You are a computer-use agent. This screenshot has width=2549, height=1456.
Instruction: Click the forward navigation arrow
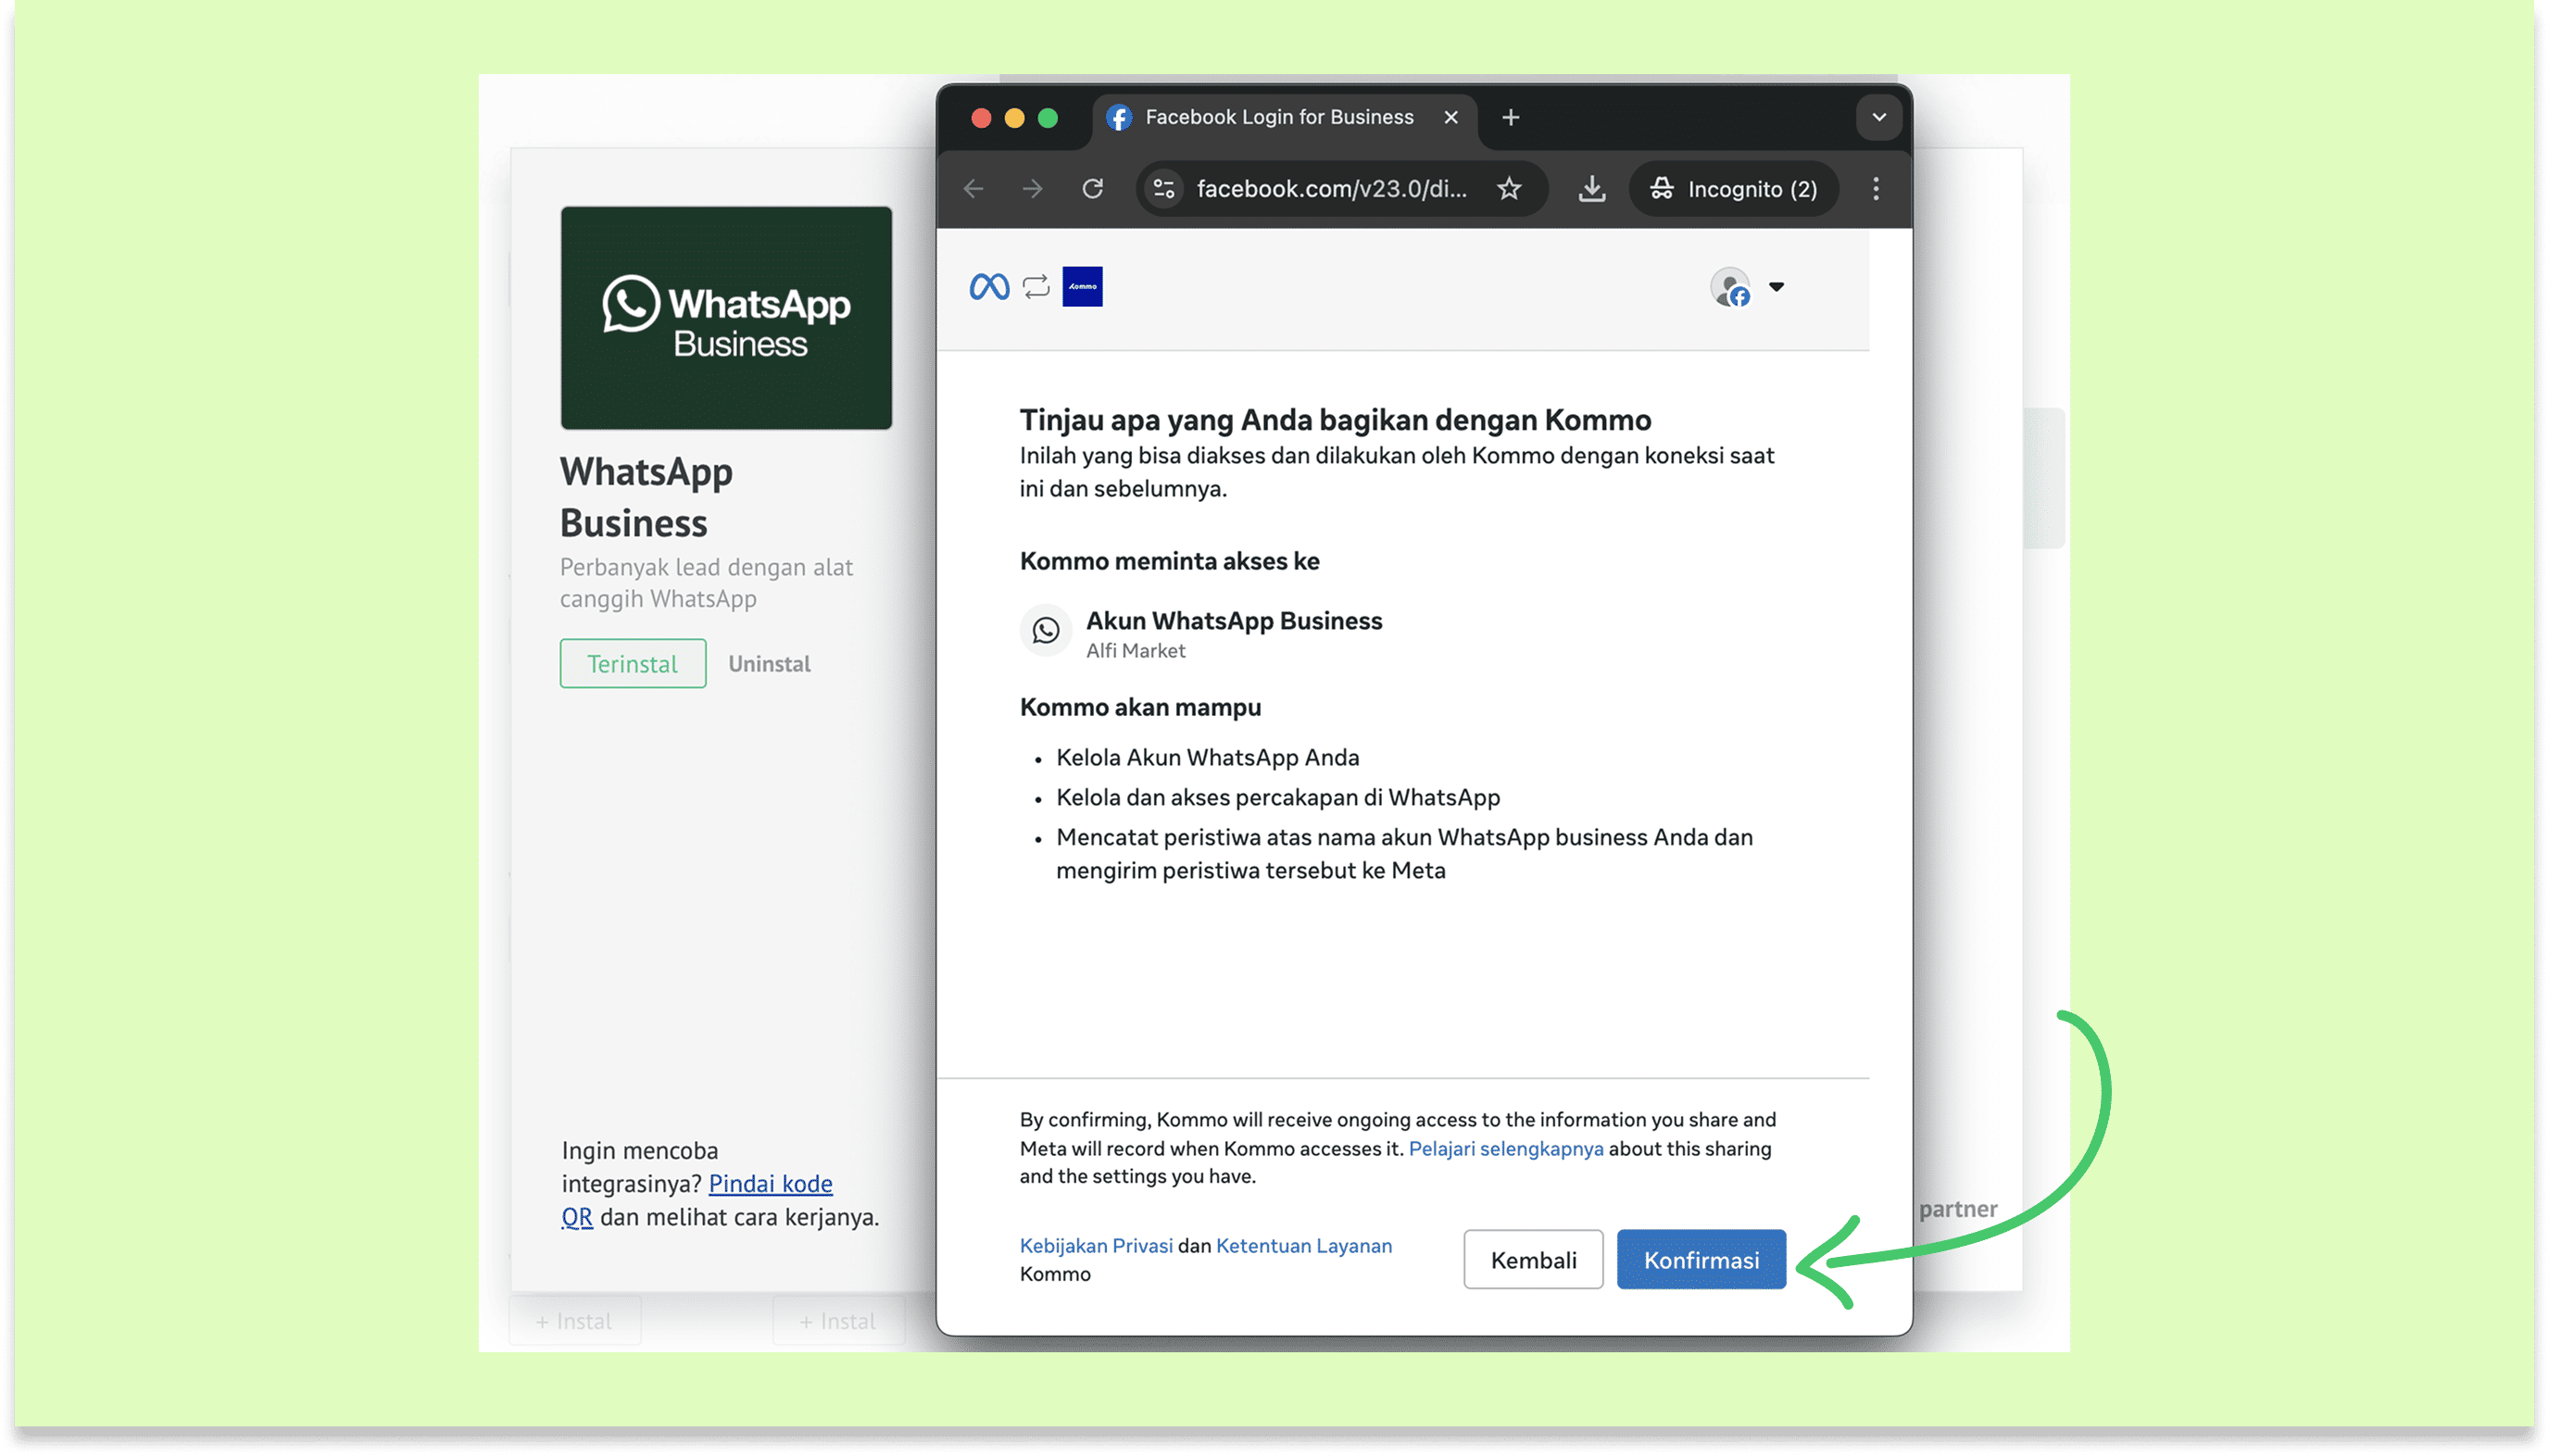point(1032,189)
